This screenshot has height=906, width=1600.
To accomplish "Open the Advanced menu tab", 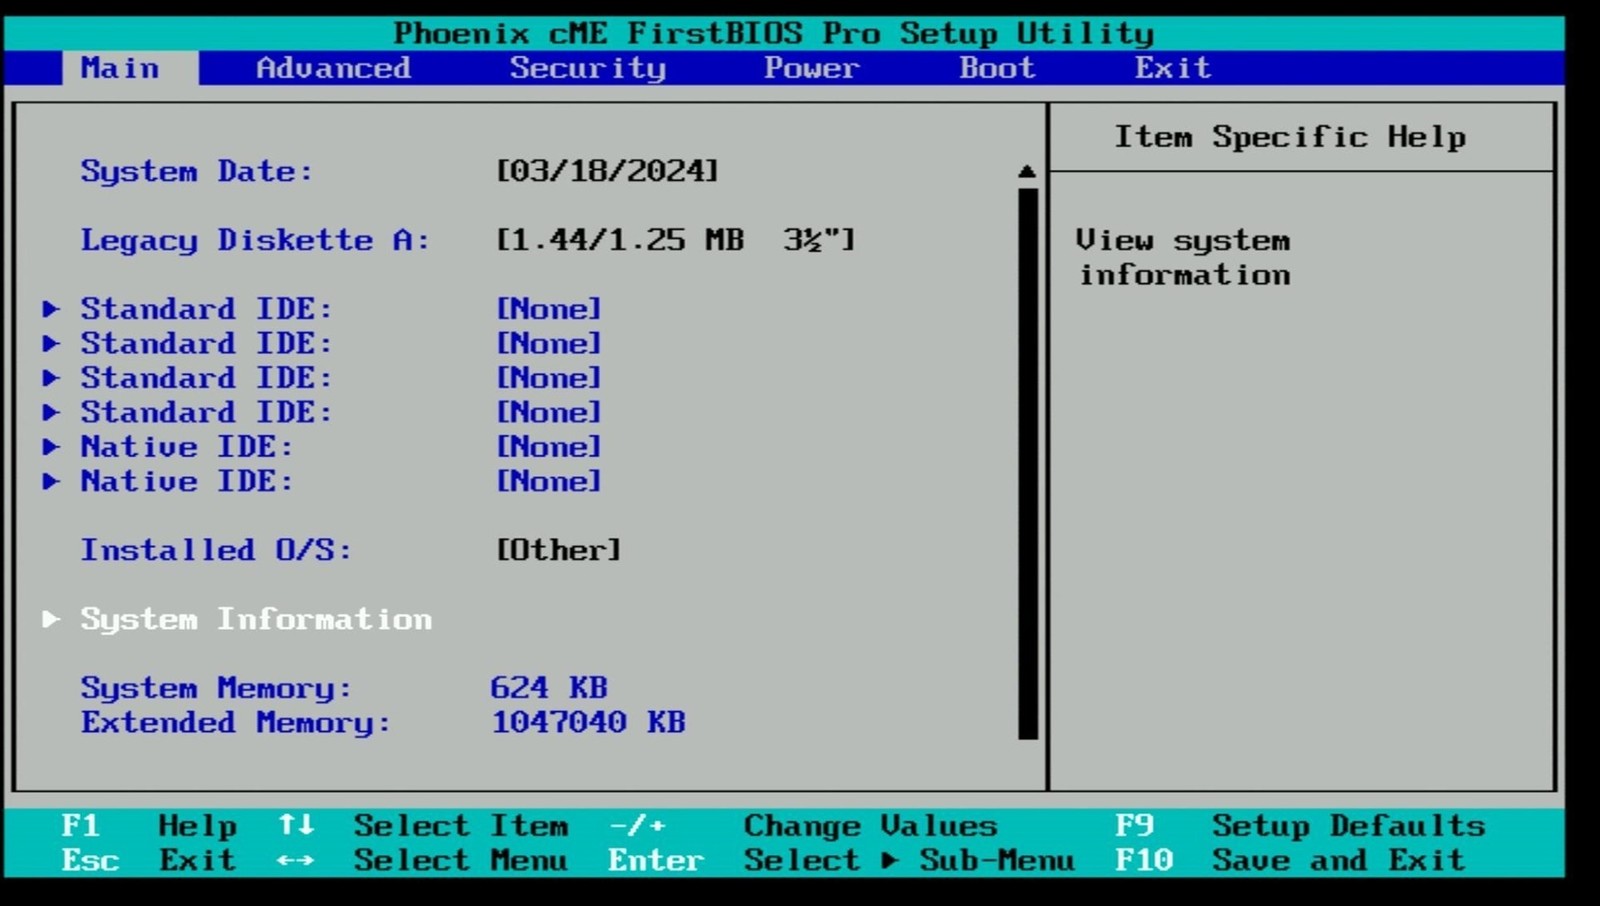I will 333,68.
